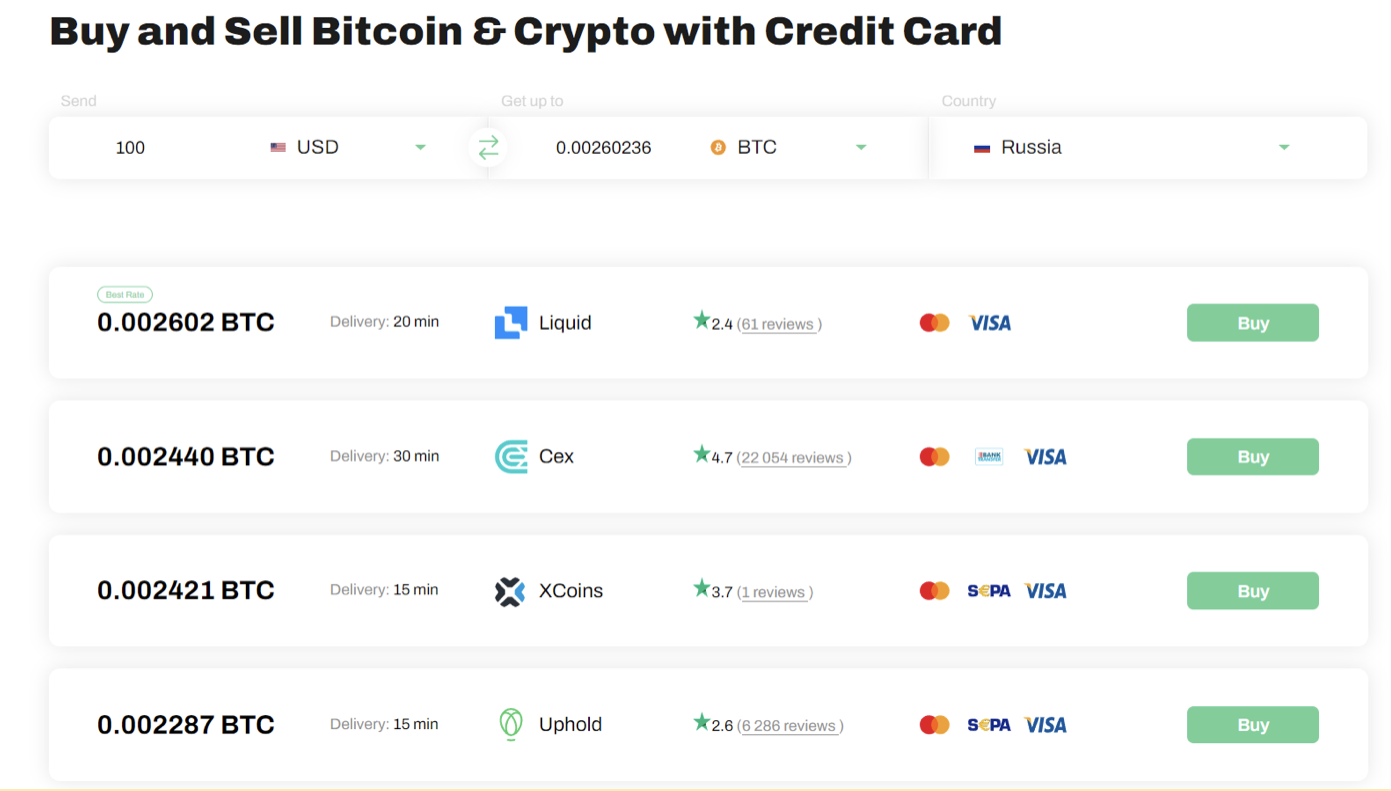Open the Country dropdown arrow

1284,148
